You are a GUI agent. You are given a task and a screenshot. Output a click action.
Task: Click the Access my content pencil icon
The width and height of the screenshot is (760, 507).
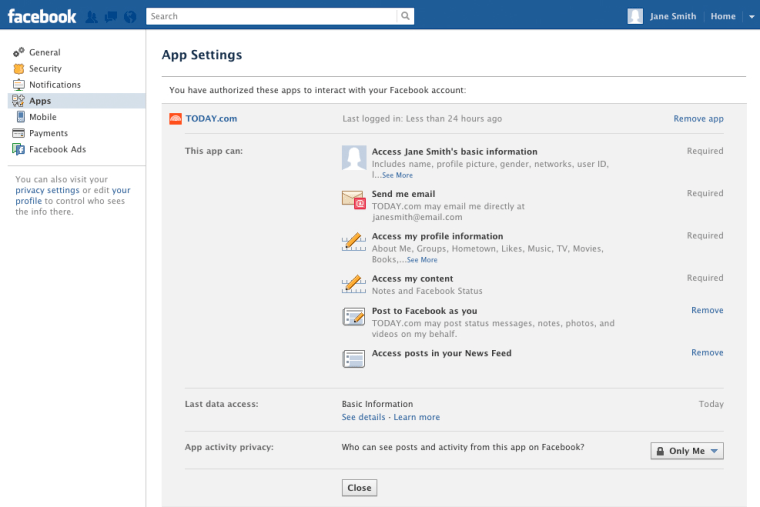354,284
